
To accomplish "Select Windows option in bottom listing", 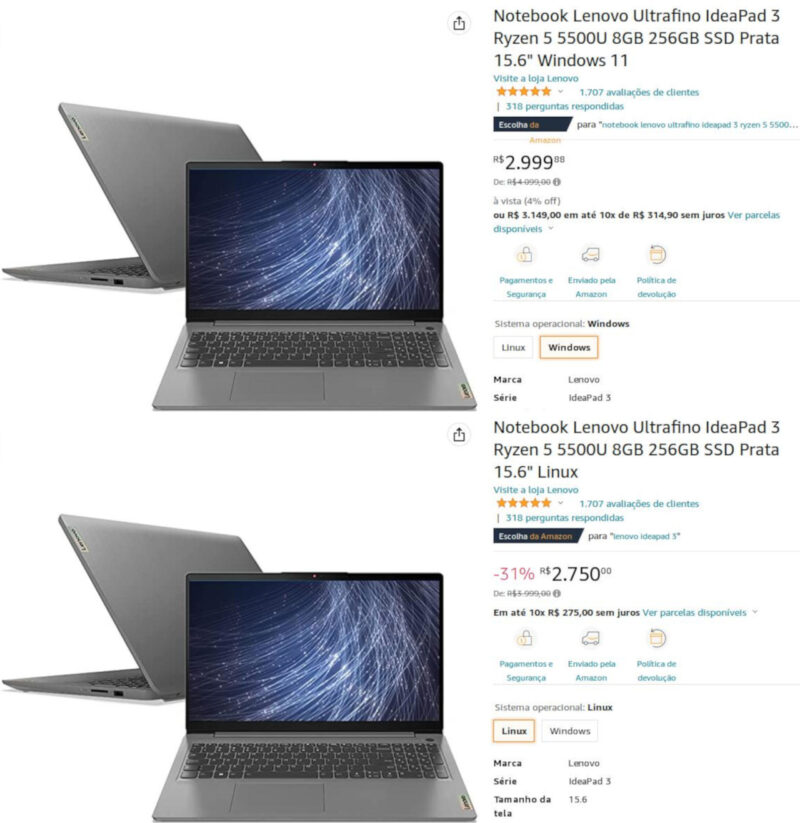I will 570,731.
